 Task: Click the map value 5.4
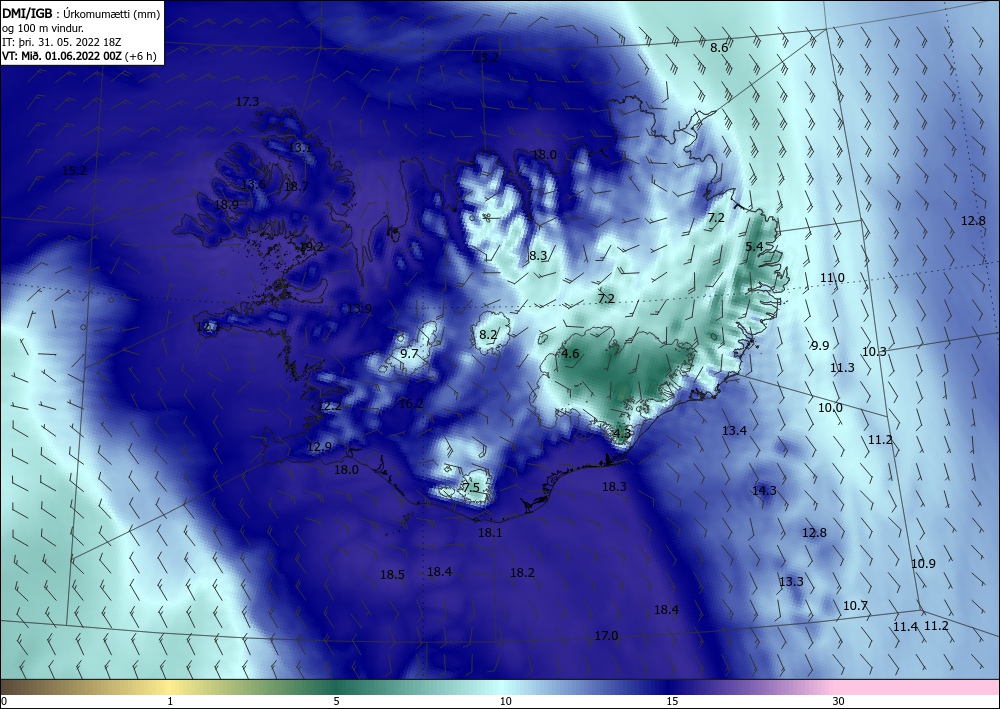click(754, 247)
